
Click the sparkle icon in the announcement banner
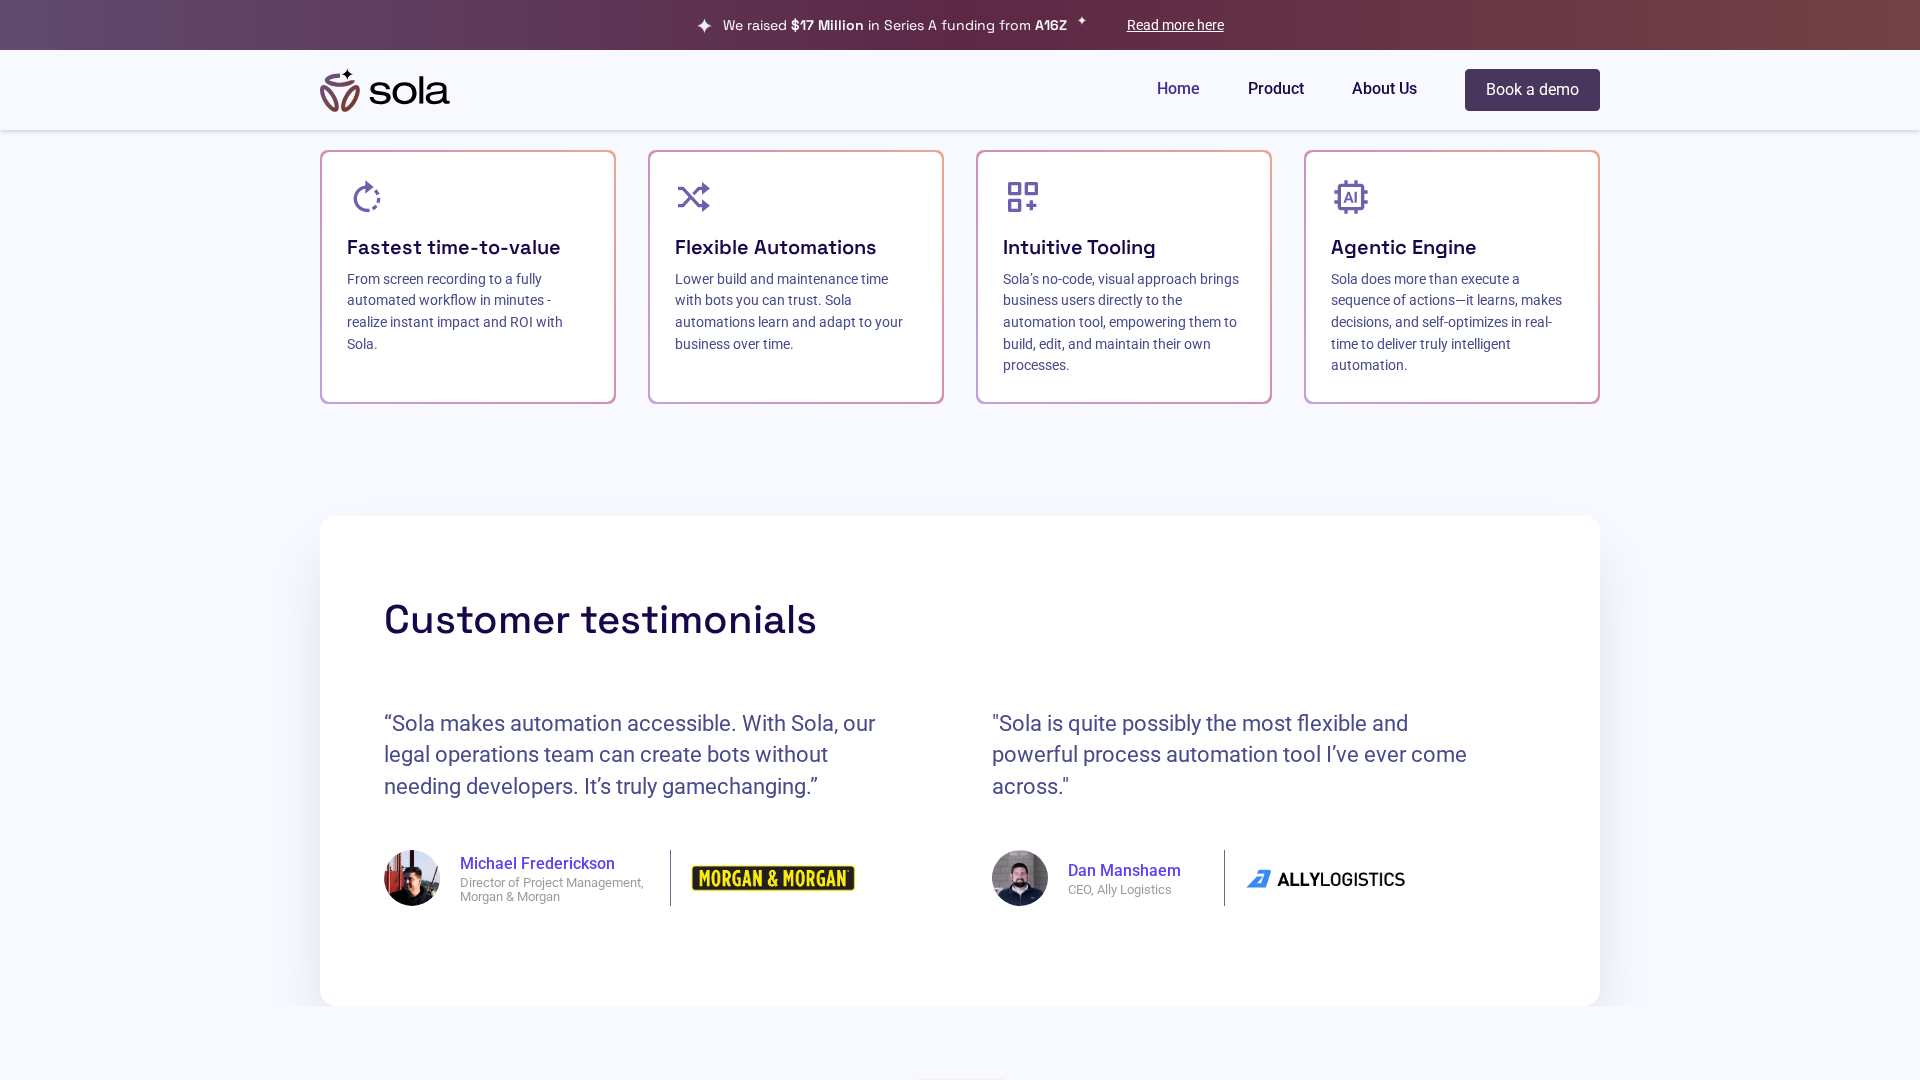pos(706,24)
